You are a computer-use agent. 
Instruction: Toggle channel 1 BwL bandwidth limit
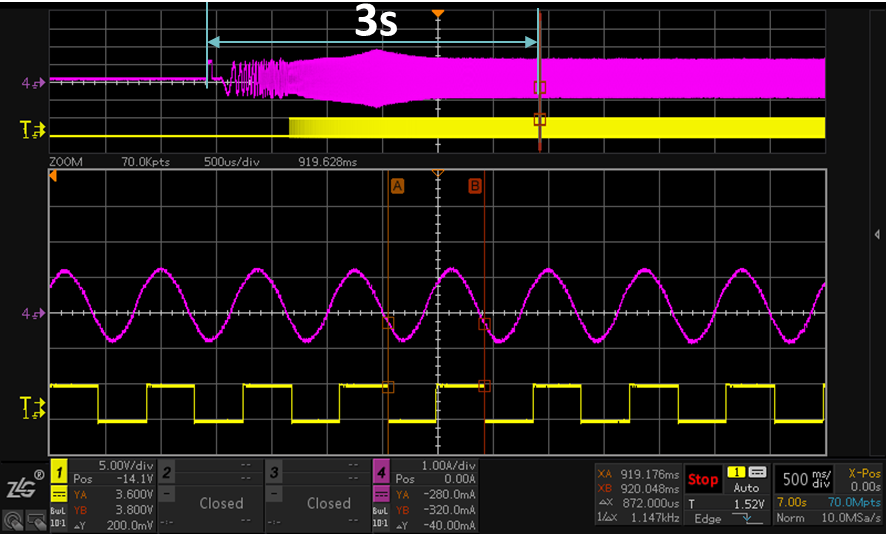point(59,510)
